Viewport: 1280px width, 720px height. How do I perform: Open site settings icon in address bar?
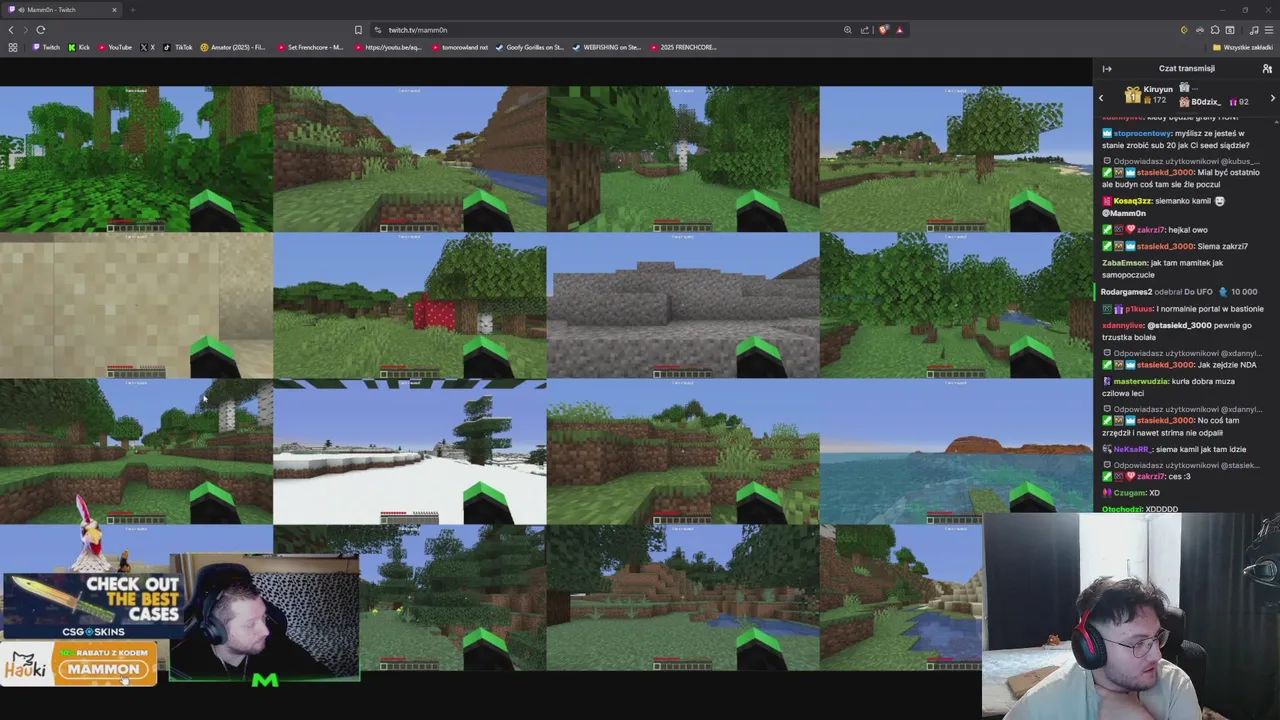[x=377, y=30]
